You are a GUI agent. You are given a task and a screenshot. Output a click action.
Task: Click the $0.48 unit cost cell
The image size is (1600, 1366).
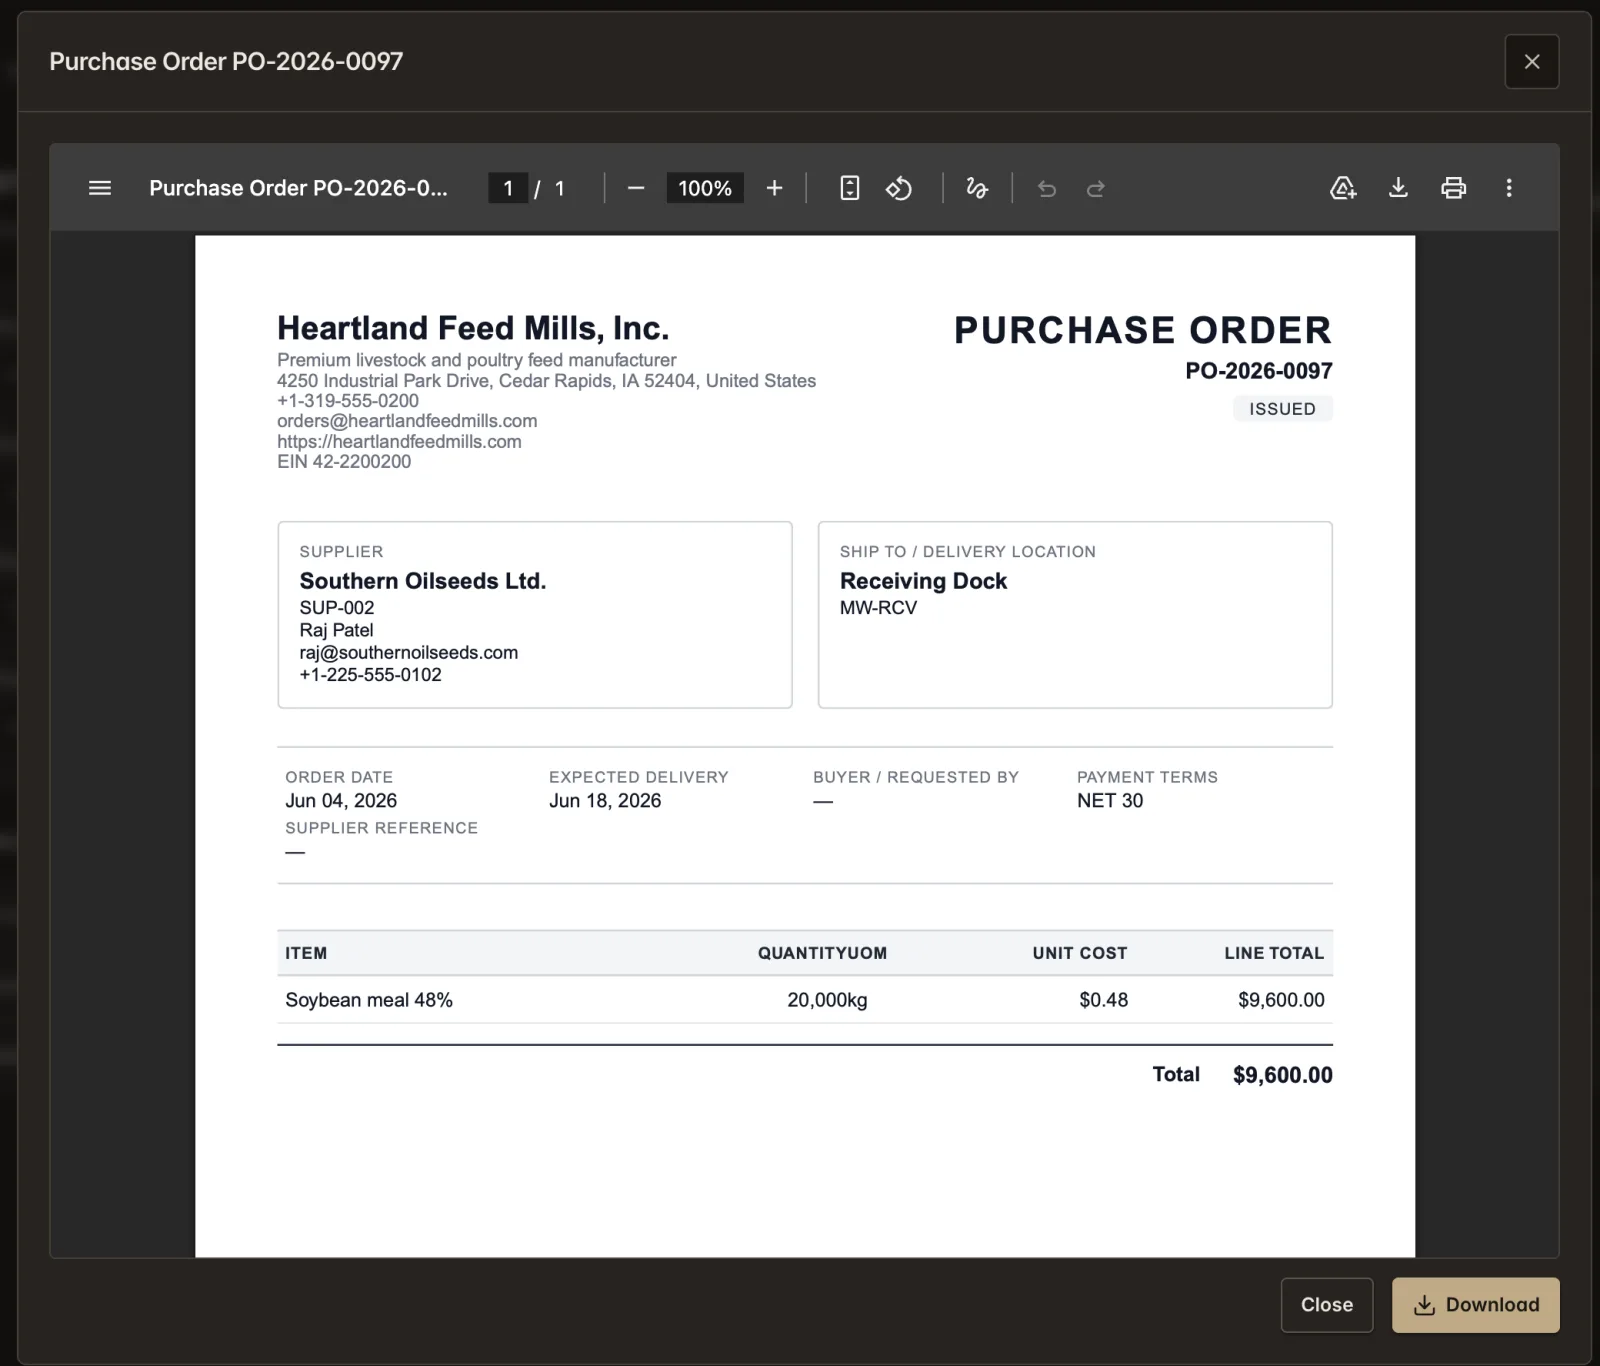click(x=1103, y=1000)
